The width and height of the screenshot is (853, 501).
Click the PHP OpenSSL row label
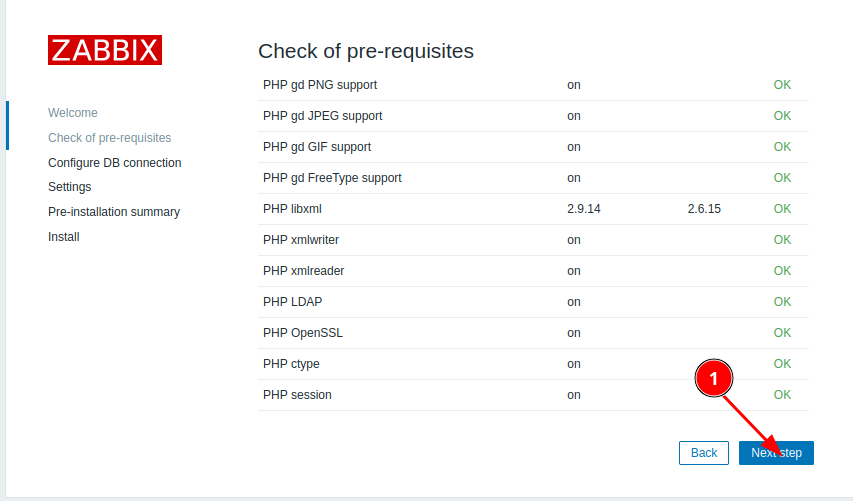pos(303,333)
